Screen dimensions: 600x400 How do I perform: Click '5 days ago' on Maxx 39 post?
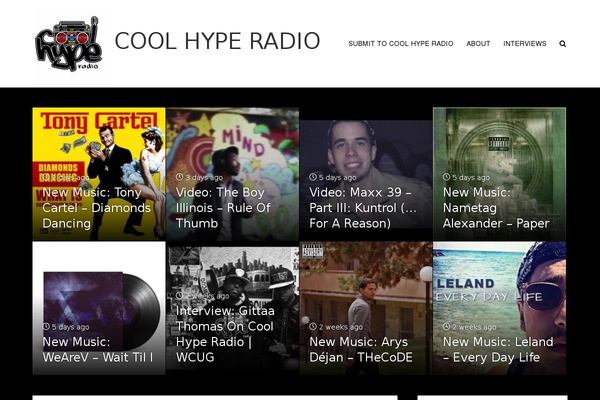pos(338,177)
